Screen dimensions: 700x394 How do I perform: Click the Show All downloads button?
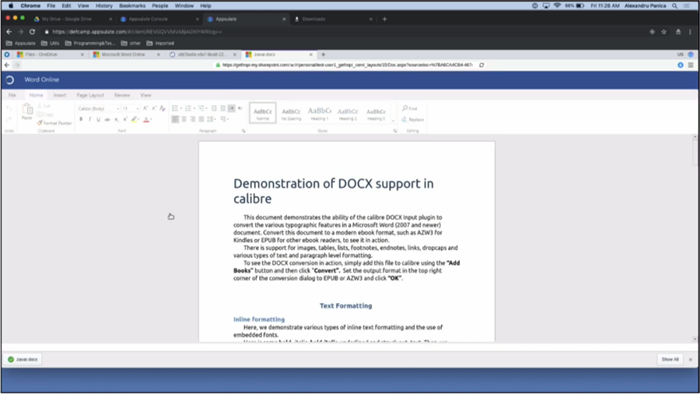(x=670, y=359)
